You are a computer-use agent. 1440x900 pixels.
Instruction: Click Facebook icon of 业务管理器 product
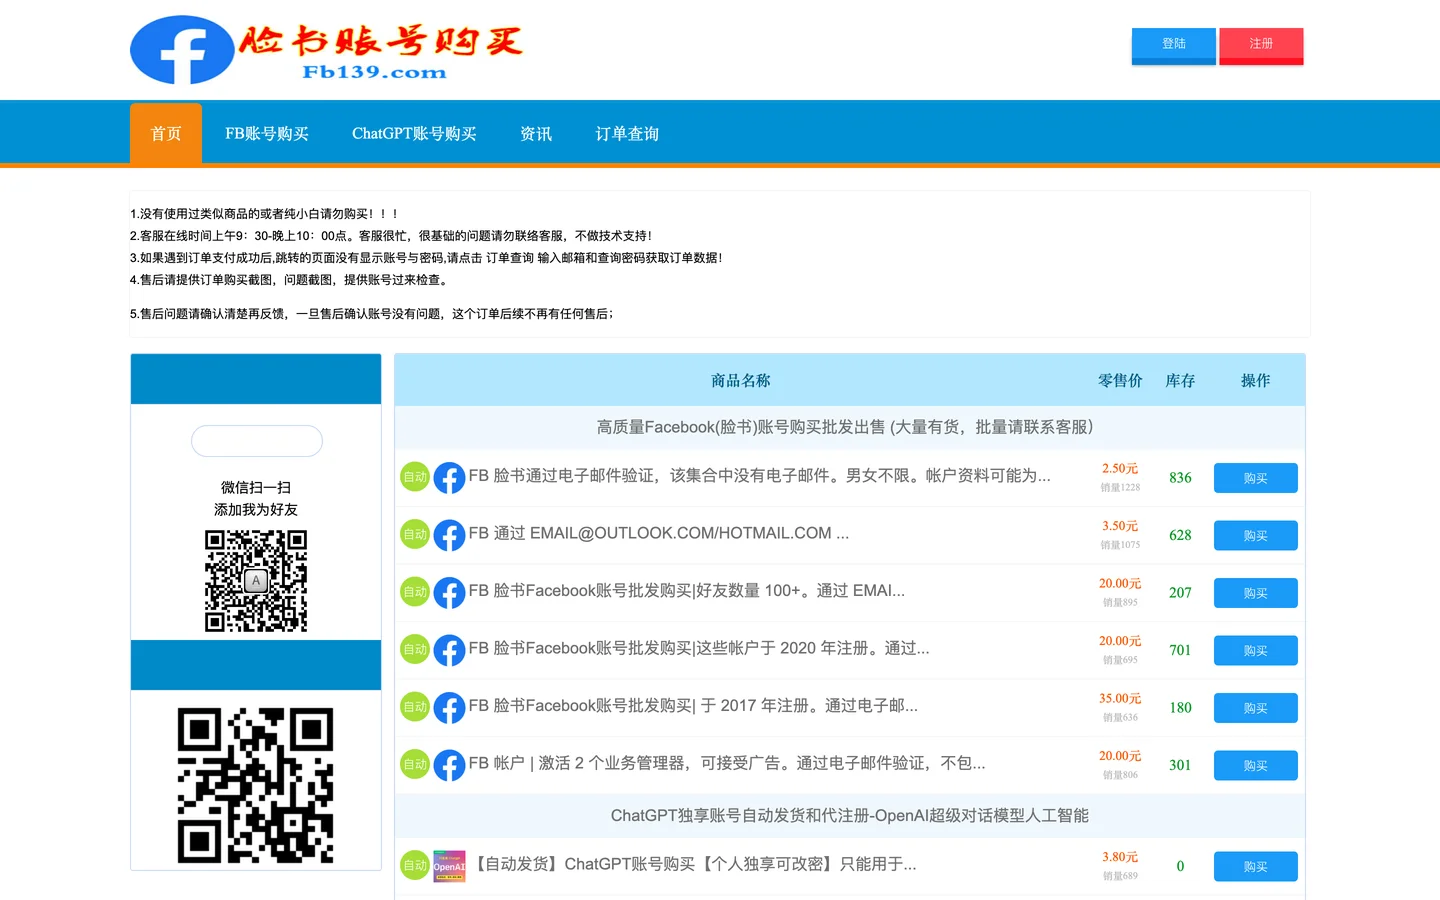[x=449, y=765]
